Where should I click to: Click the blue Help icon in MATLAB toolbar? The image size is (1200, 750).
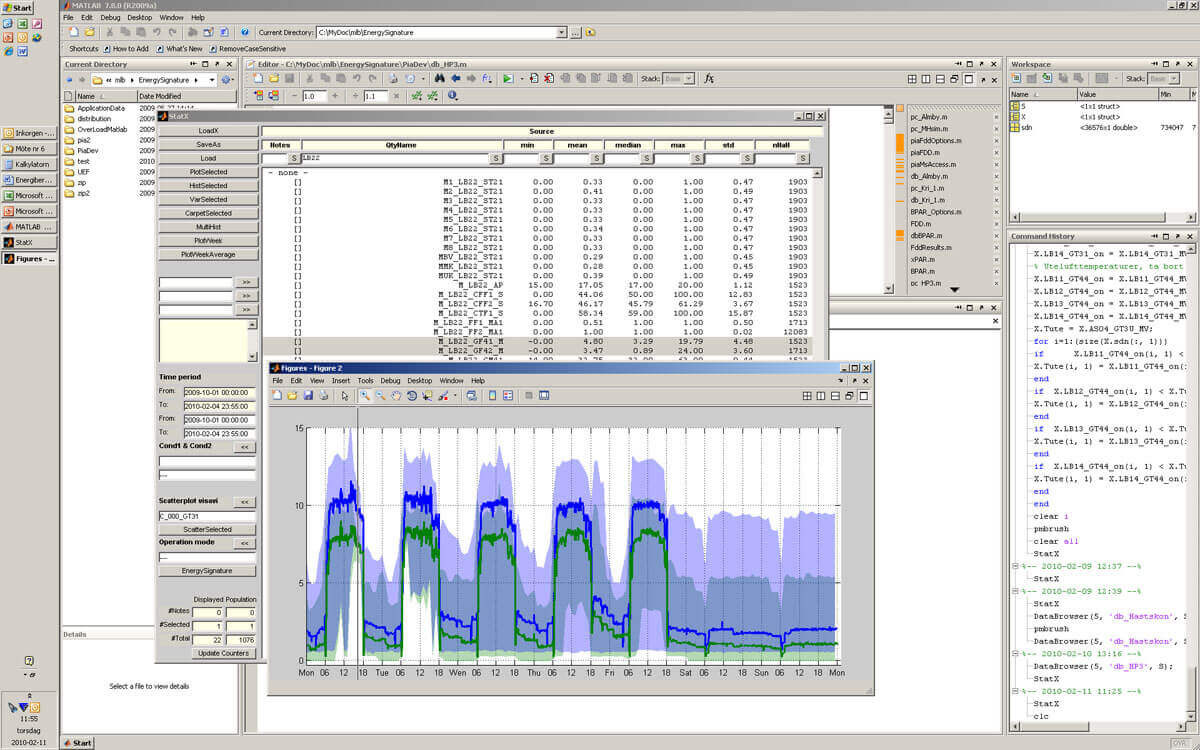244,32
